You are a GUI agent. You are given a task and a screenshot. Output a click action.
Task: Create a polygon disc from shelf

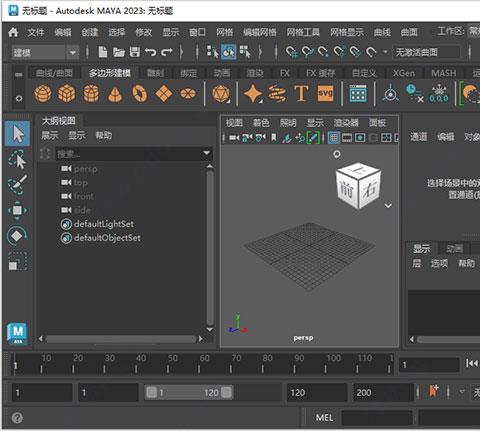point(188,94)
